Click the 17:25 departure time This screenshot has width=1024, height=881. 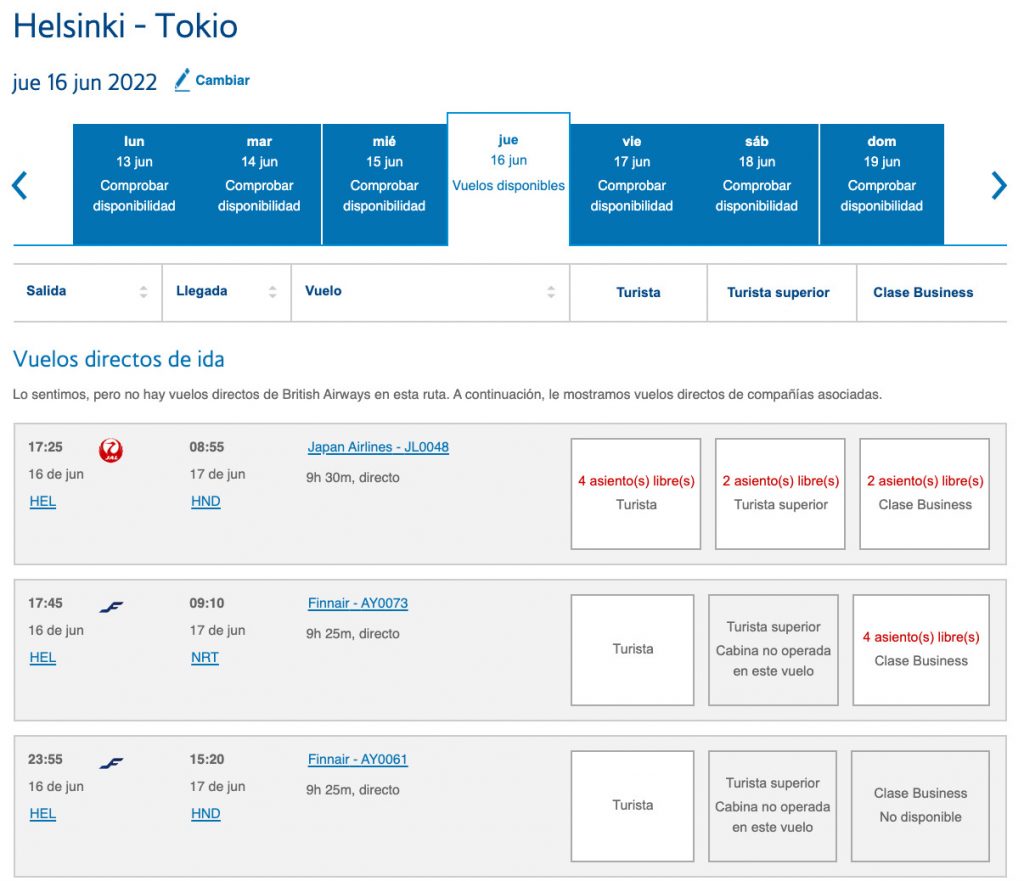[45, 447]
